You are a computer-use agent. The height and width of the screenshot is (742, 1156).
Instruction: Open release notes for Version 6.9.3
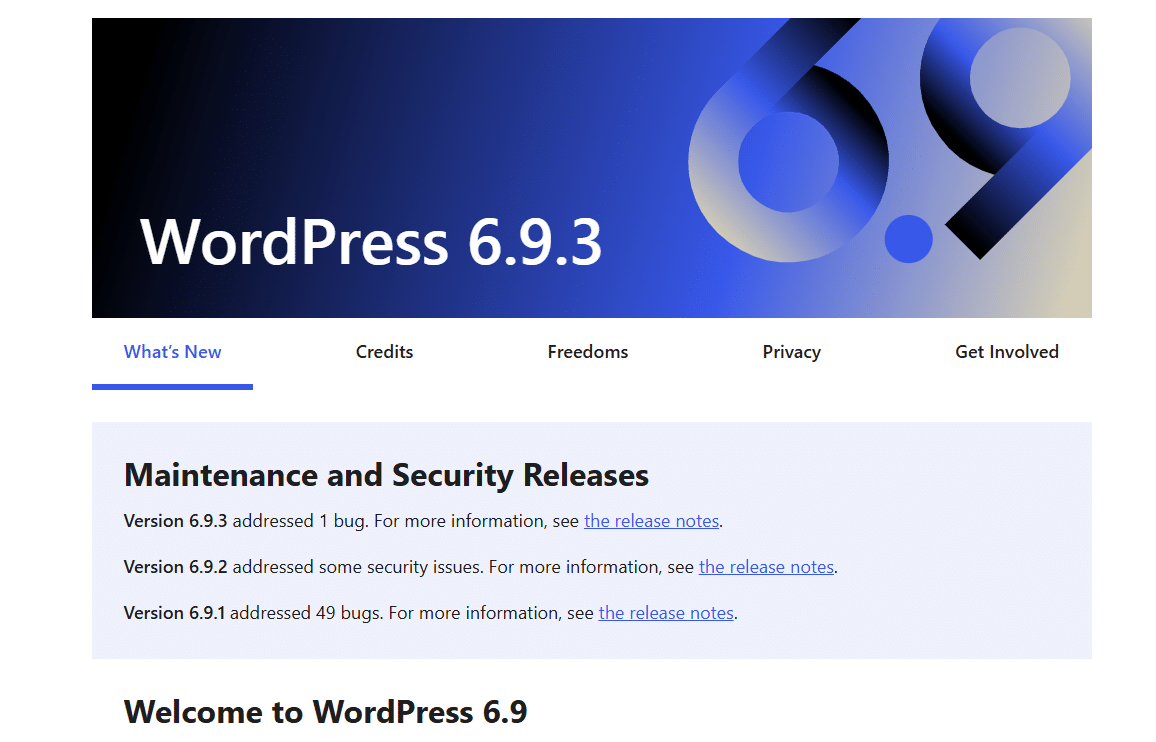point(651,521)
